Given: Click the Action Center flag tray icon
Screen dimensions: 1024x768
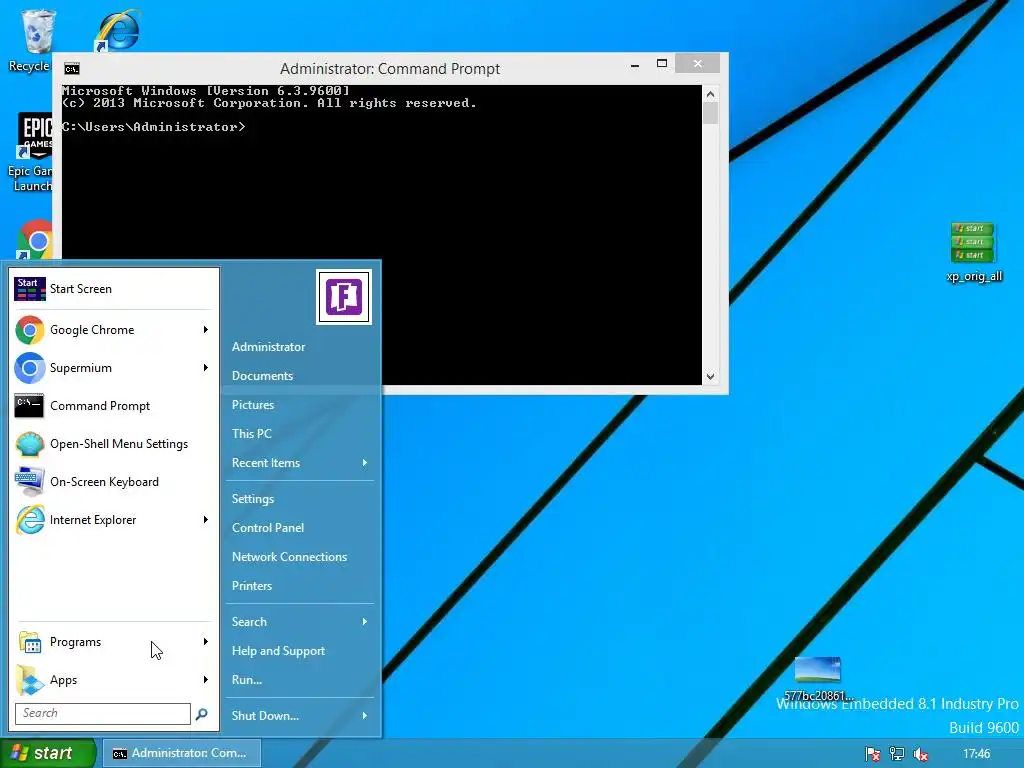Looking at the screenshot, I should click(x=872, y=754).
